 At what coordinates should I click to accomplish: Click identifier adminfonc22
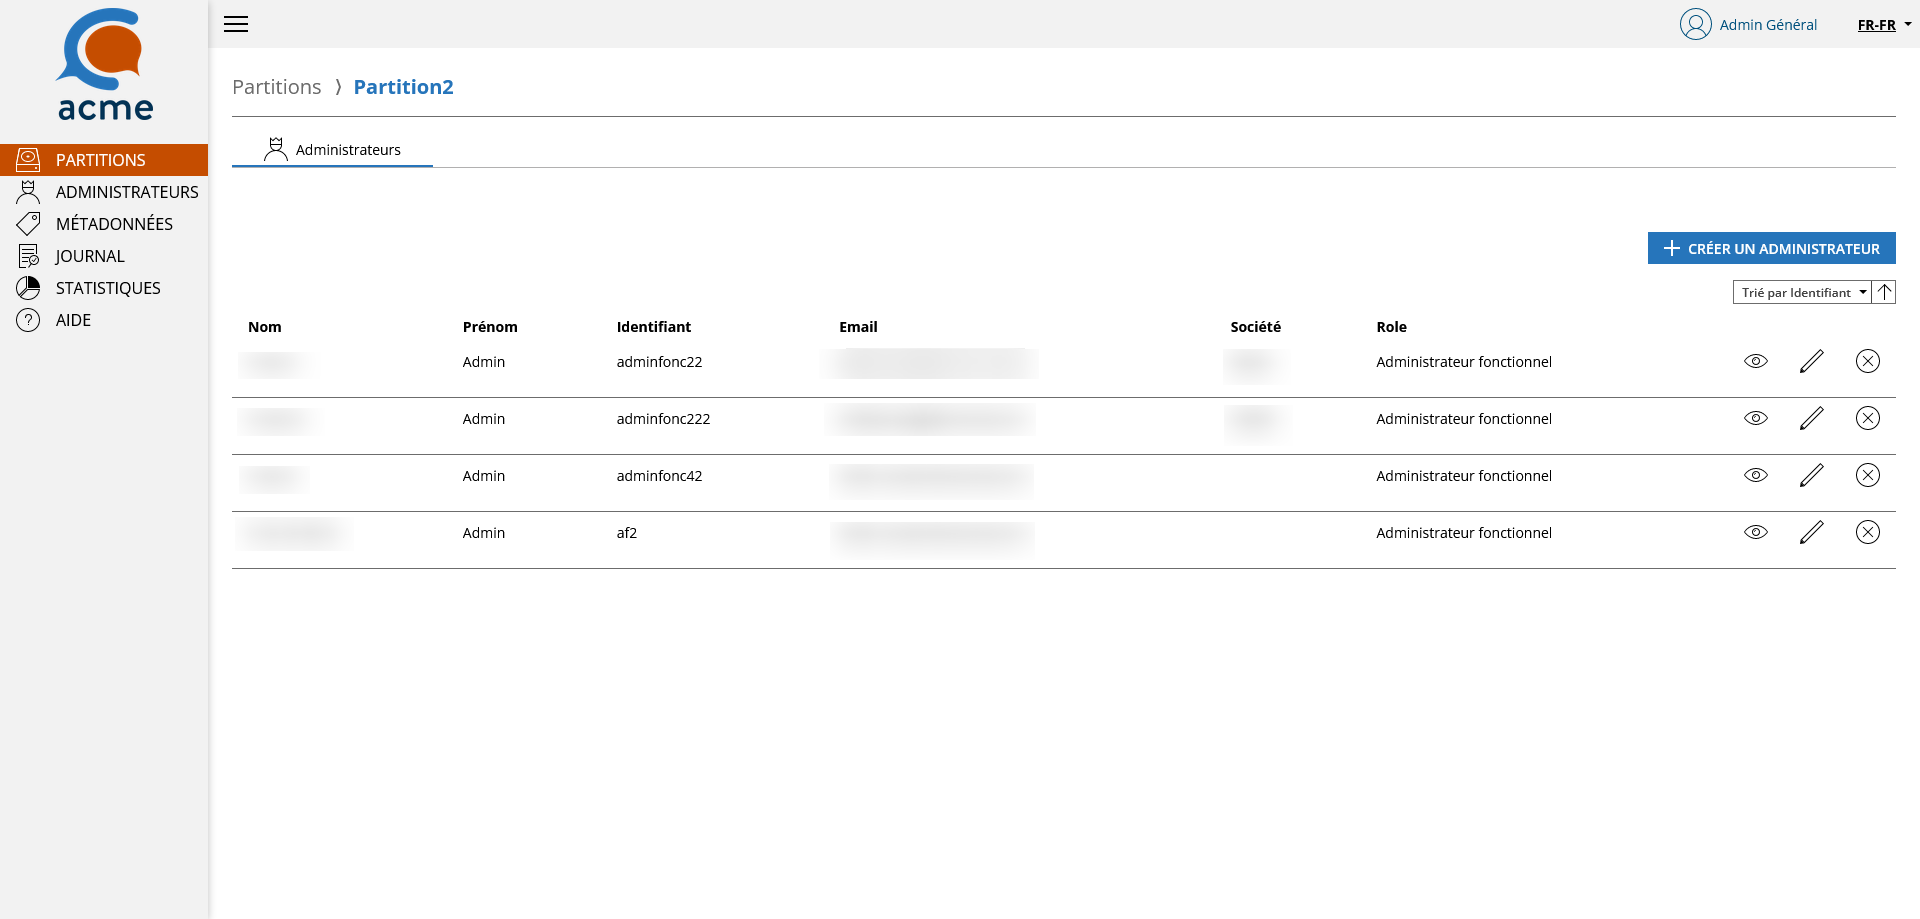[659, 362]
